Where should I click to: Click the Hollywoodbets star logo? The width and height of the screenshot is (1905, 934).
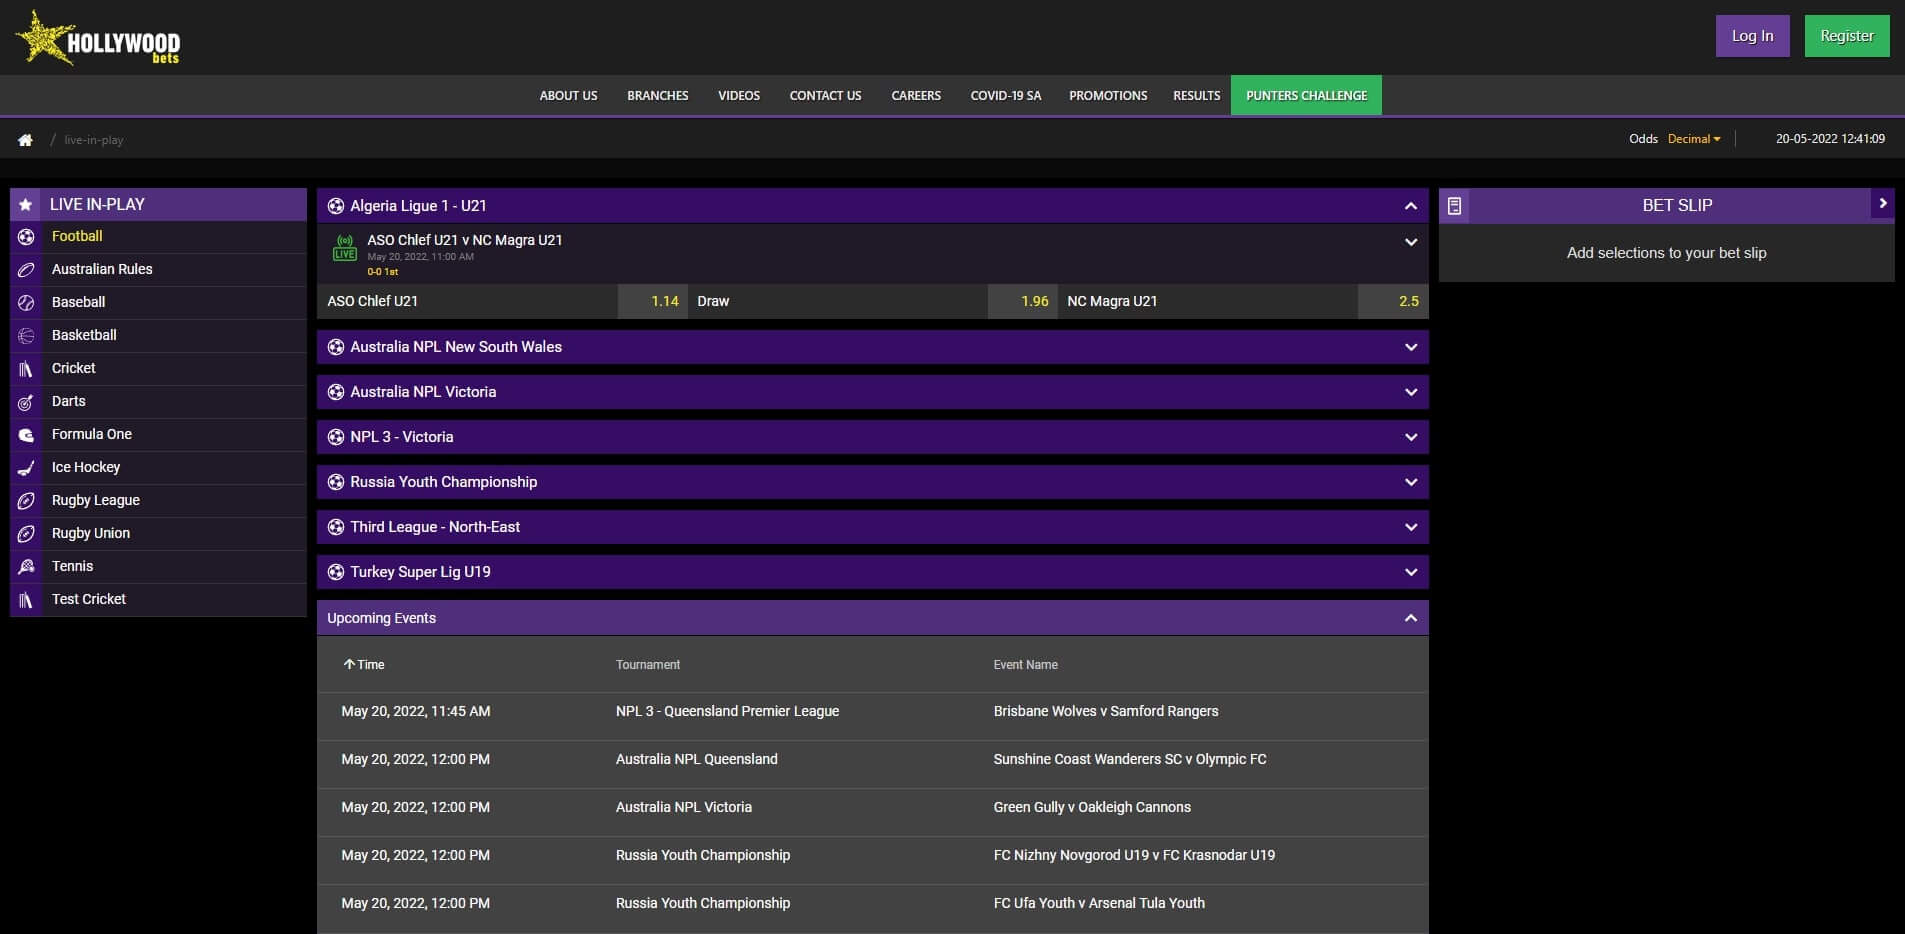click(45, 37)
